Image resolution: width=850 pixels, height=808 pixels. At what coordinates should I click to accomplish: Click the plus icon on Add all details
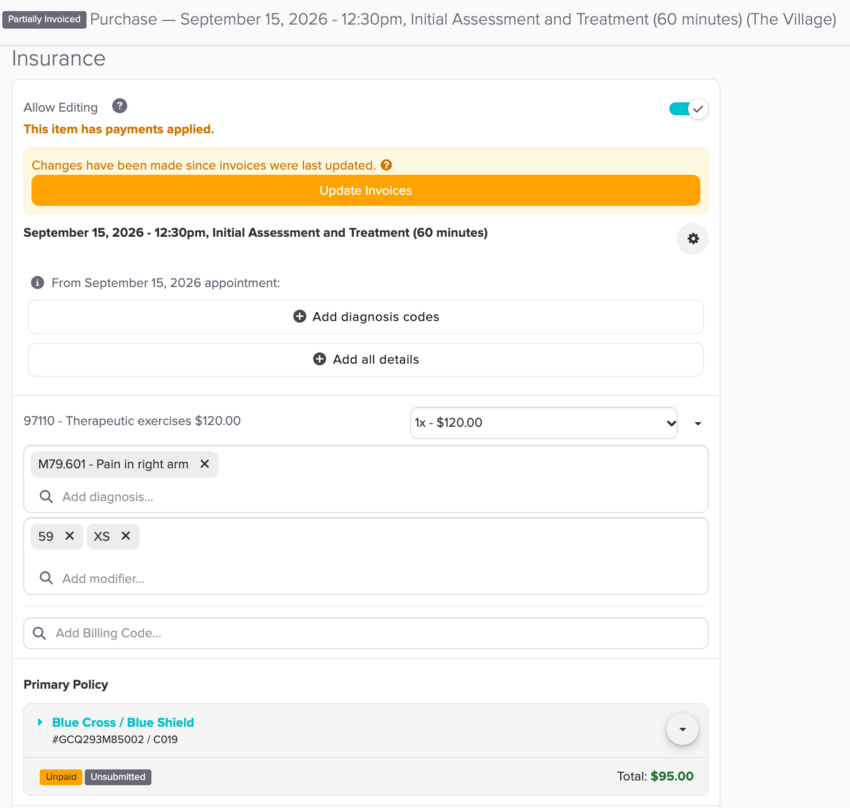click(x=320, y=359)
